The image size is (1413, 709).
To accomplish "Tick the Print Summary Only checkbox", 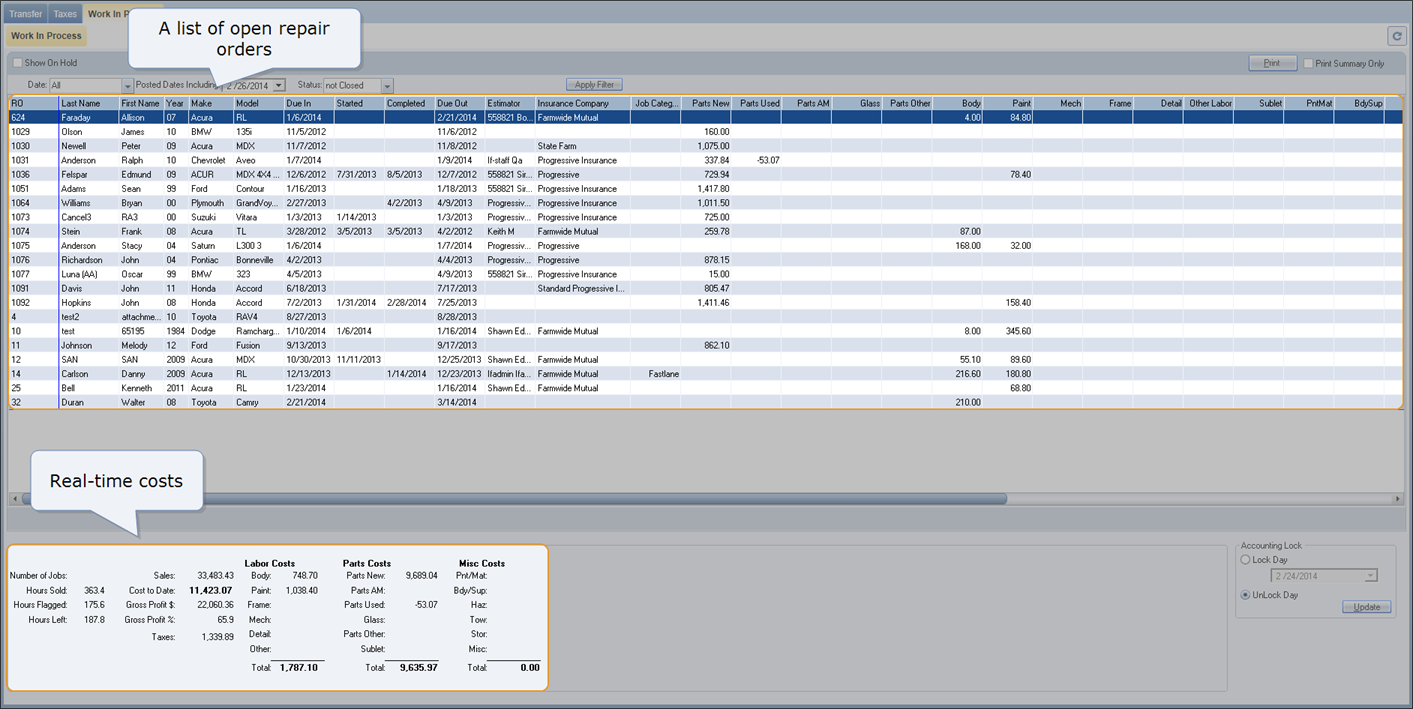I will [1308, 63].
